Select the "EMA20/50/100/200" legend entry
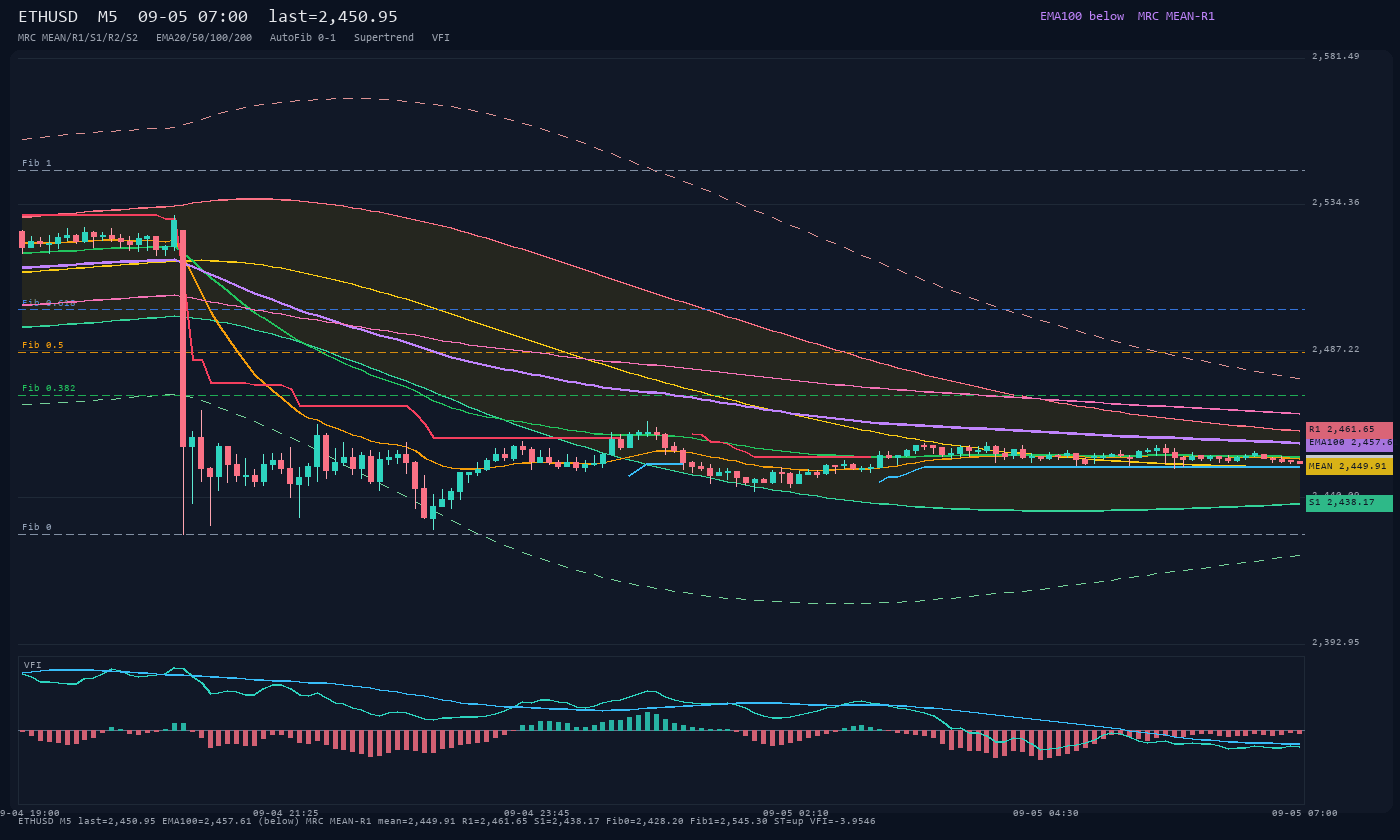 [204, 38]
